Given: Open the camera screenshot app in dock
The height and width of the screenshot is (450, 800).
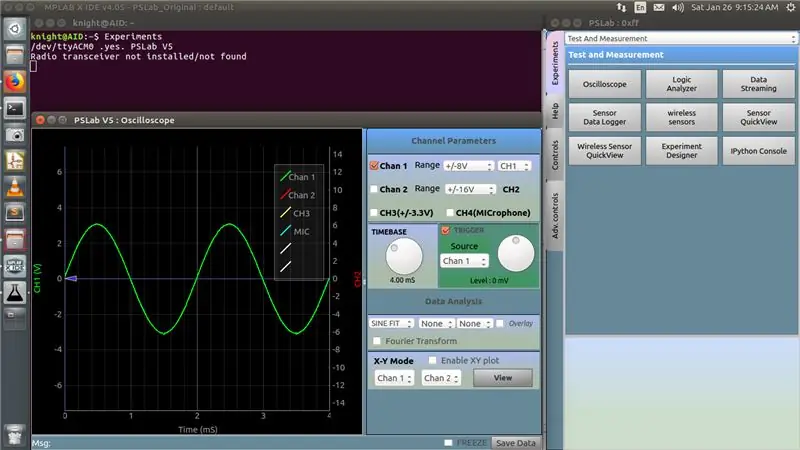Looking at the screenshot, I should click(14, 135).
